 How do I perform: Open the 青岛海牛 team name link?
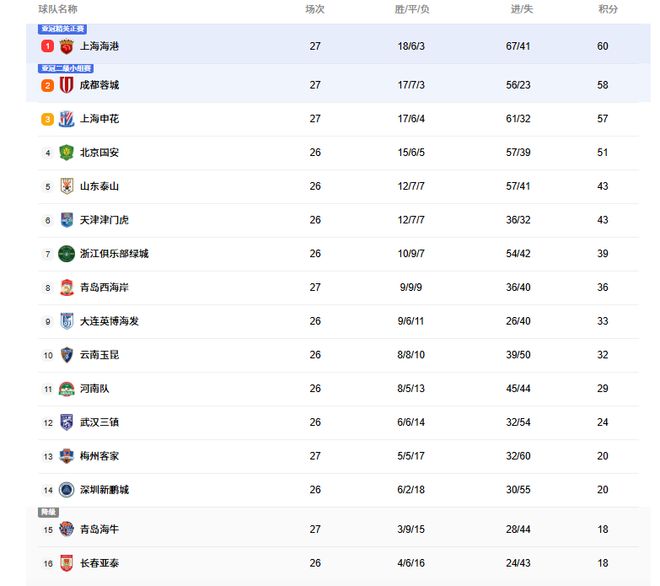(99, 529)
